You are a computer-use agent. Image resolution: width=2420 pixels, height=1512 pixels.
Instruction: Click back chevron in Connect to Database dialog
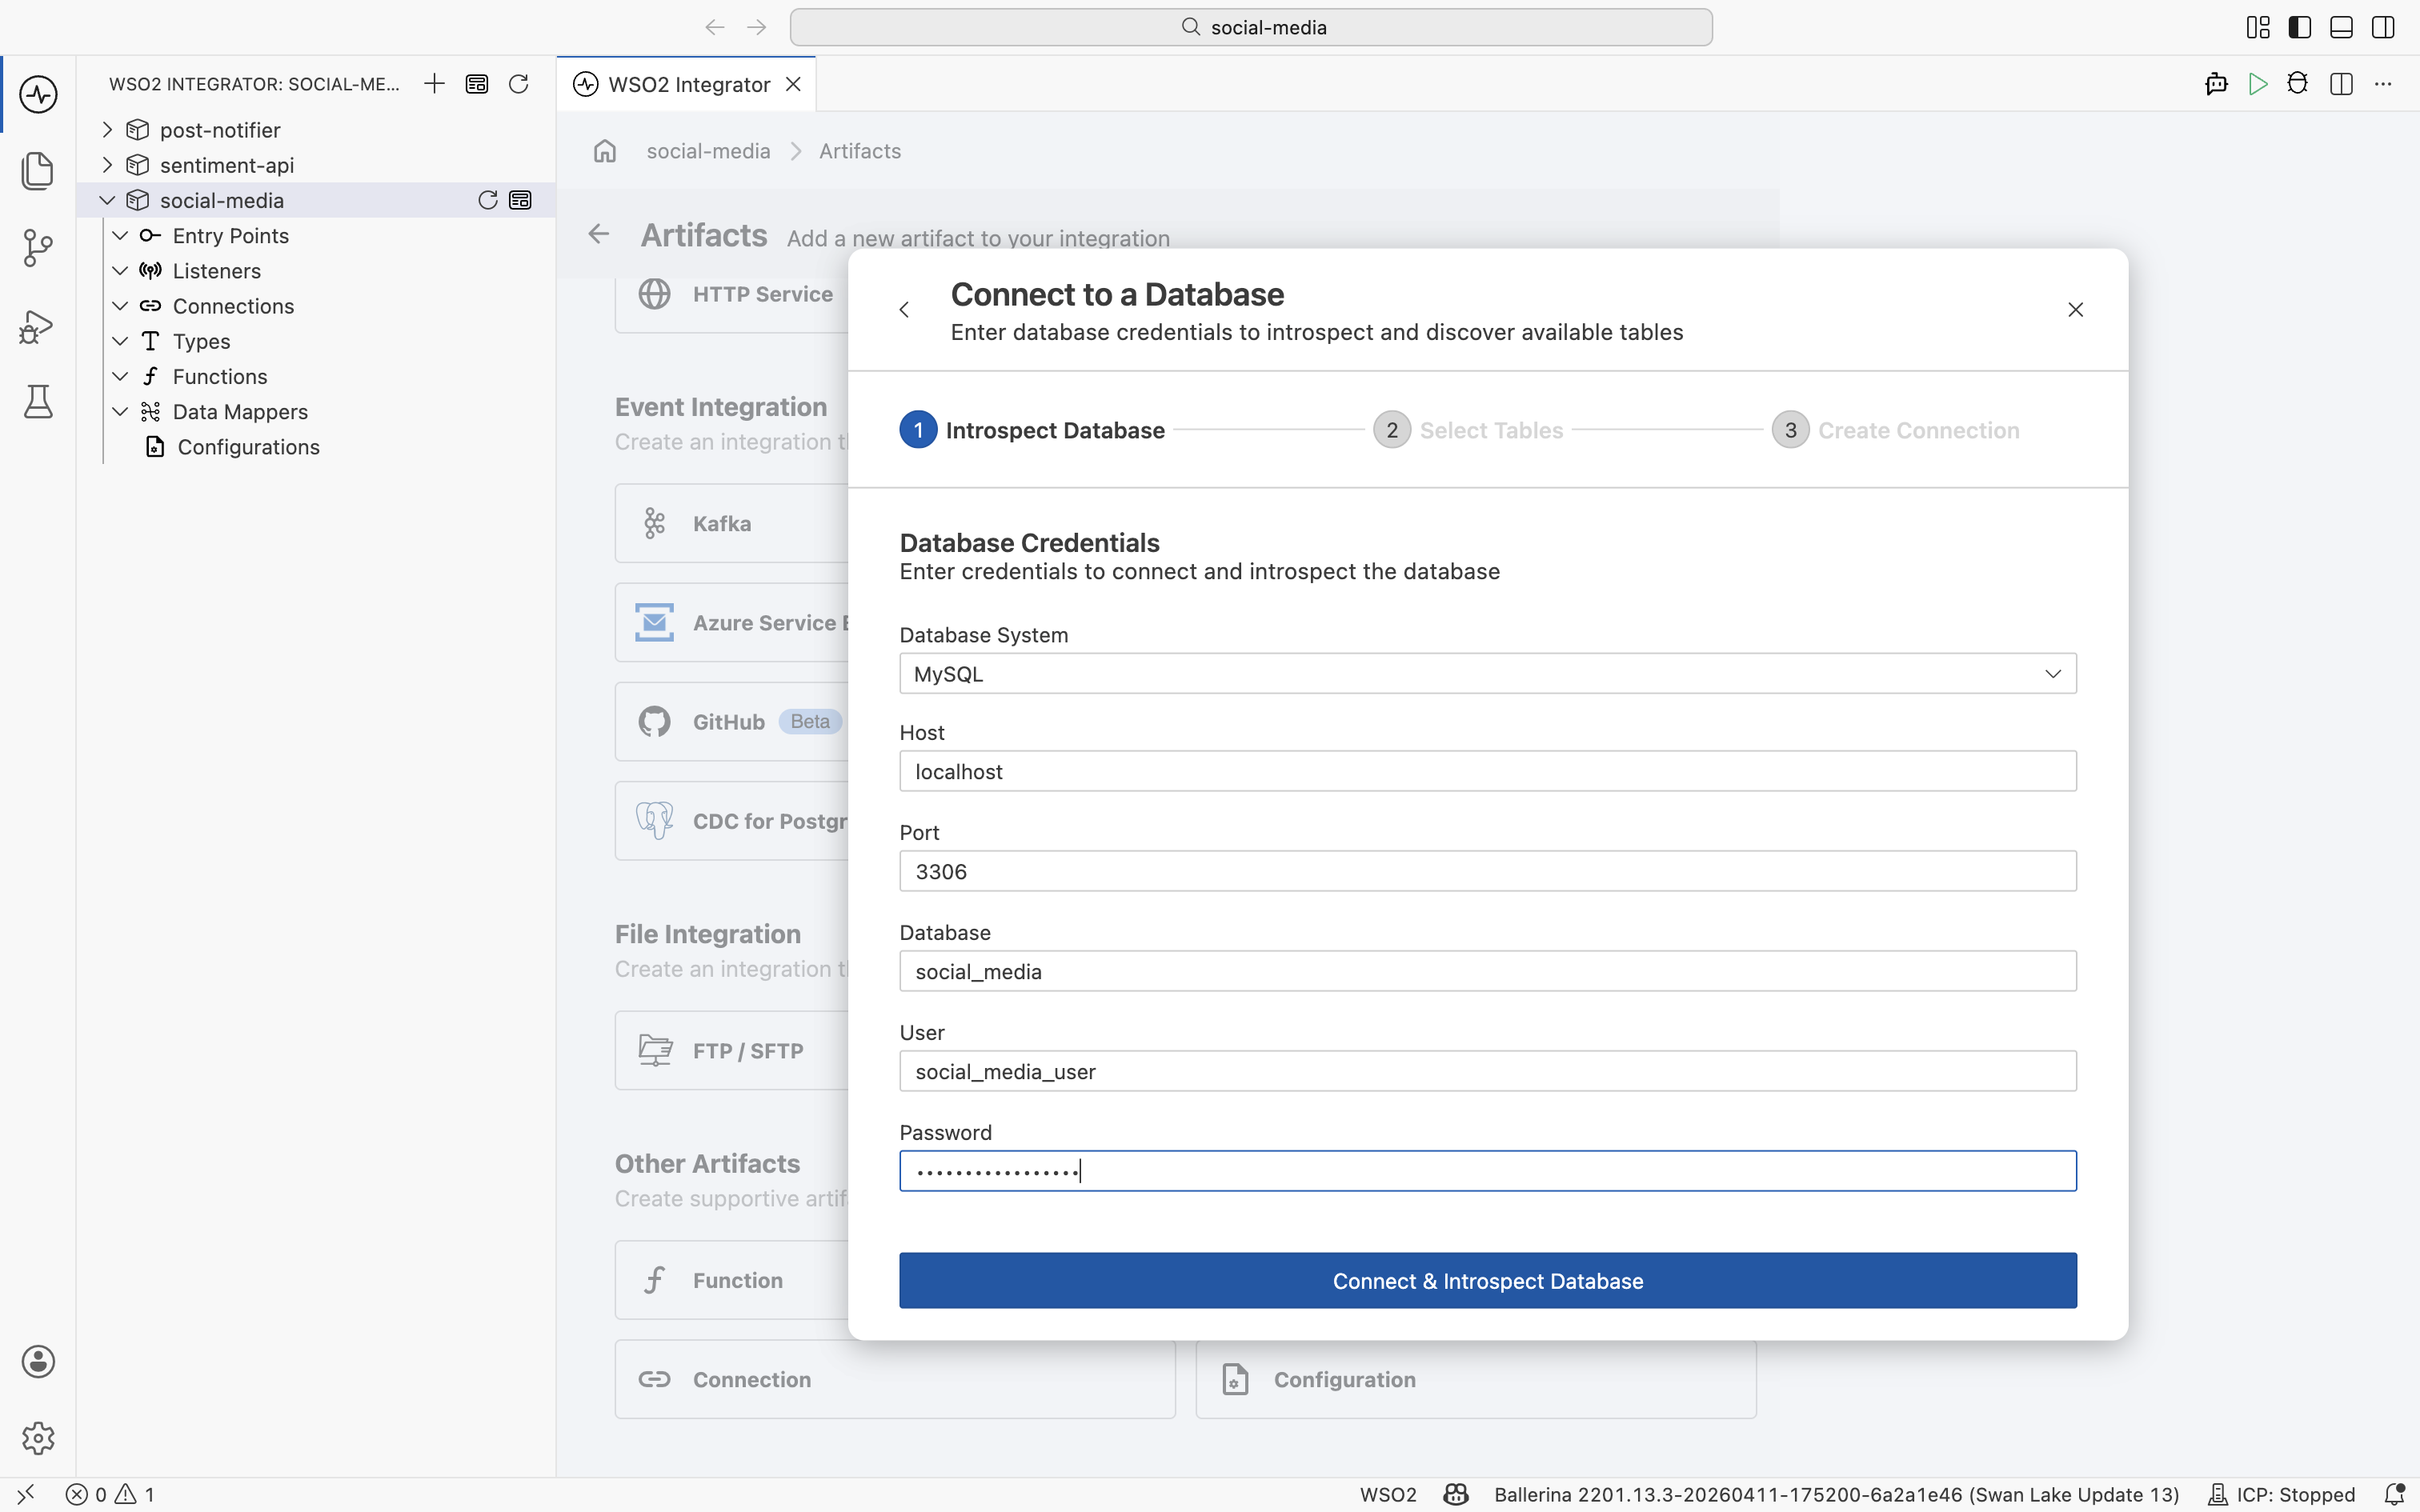[904, 310]
